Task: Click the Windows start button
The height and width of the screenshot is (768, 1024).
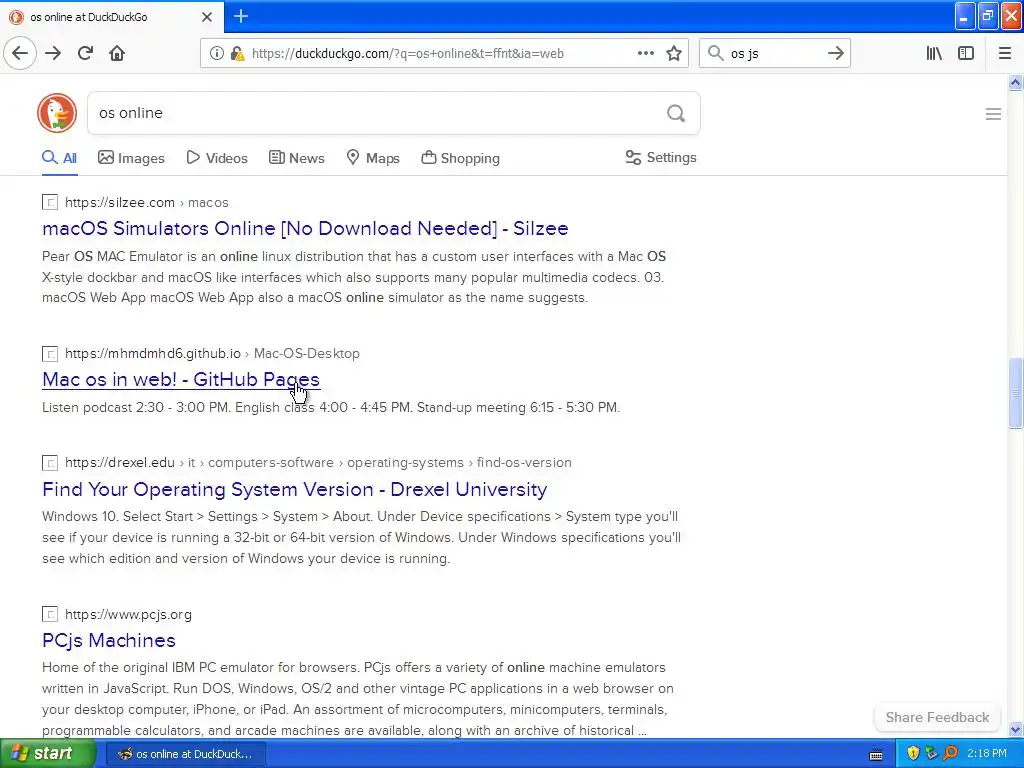Action: coord(48,754)
